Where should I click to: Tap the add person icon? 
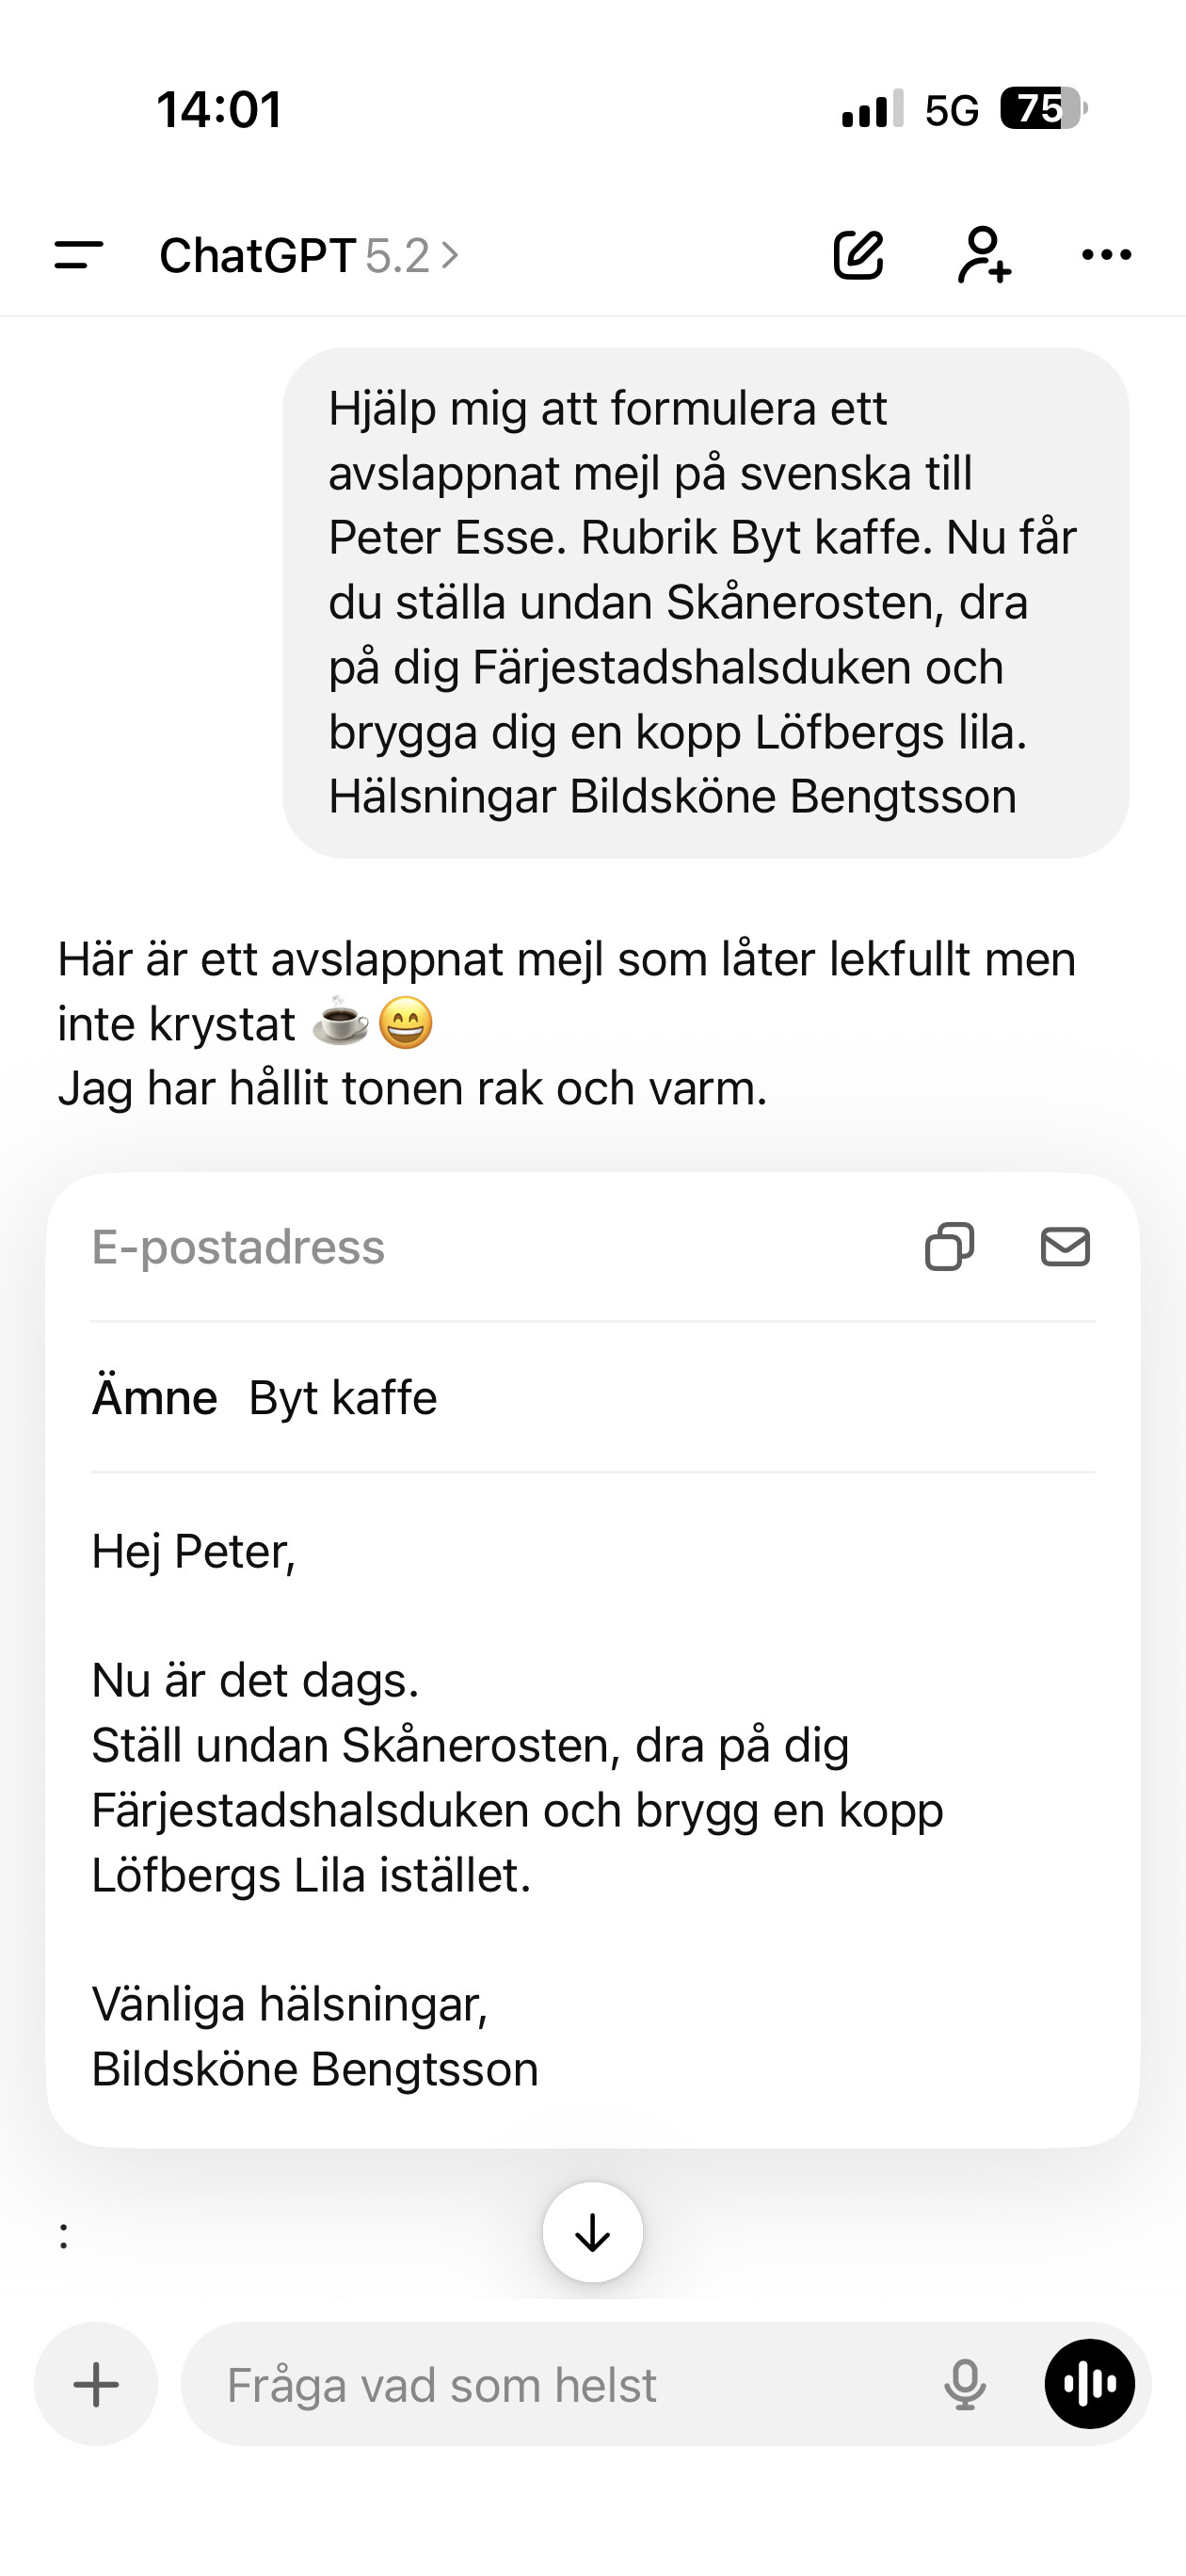(x=984, y=255)
